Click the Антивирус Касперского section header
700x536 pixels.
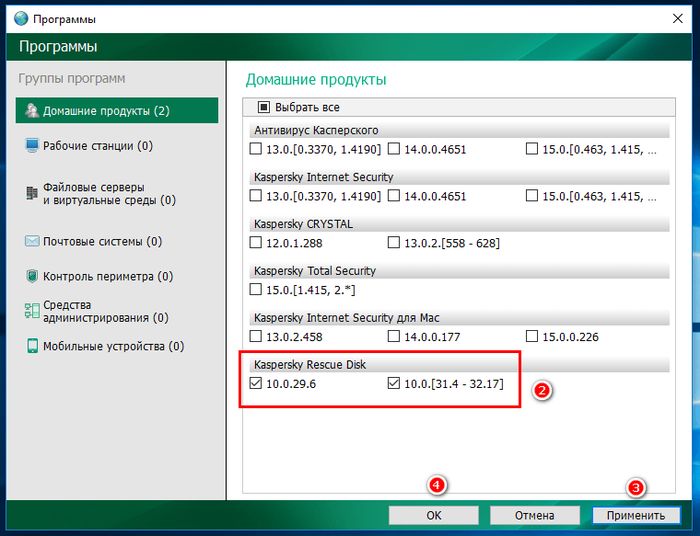pos(459,130)
